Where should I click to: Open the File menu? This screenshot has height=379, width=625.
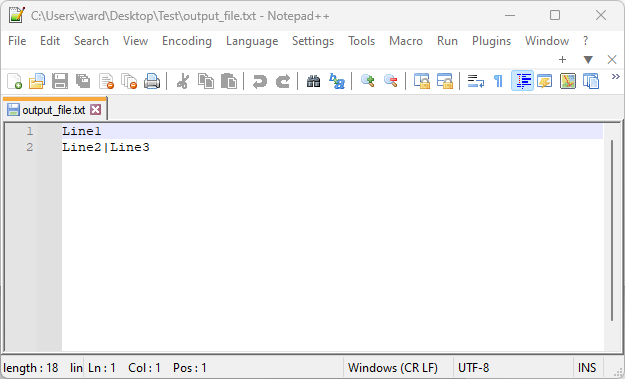pyautogui.click(x=17, y=41)
